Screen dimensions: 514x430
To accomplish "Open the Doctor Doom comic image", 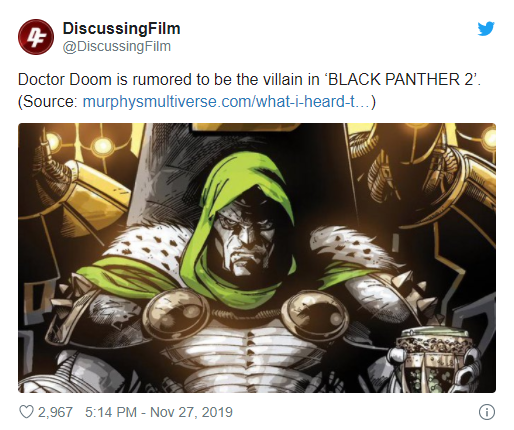I will [257, 258].
